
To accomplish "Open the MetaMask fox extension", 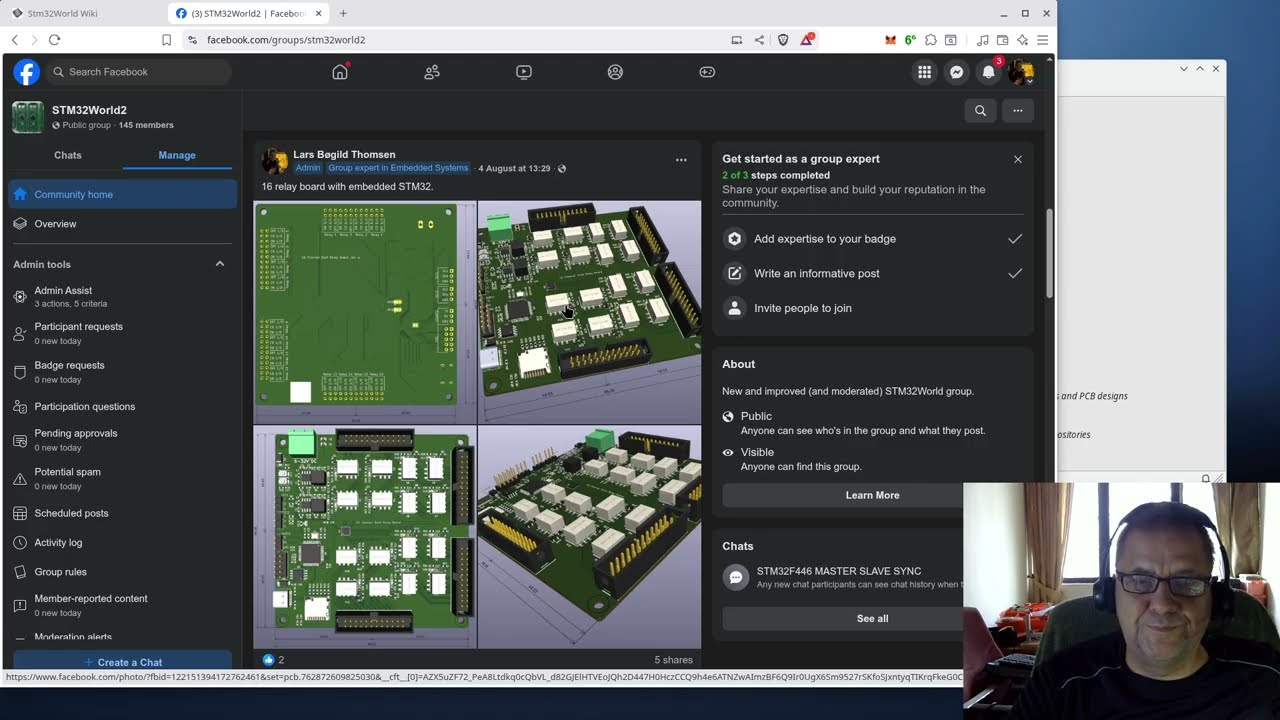I will [x=890, y=40].
